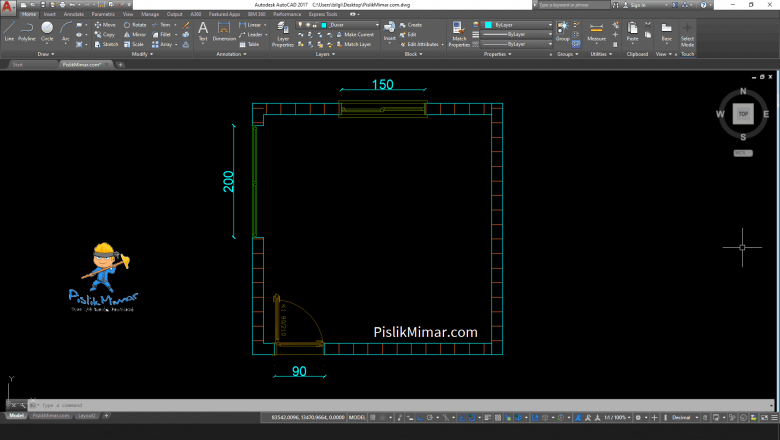Click the Group objects tool
This screenshot has width=780, height=440.
pyautogui.click(x=562, y=30)
